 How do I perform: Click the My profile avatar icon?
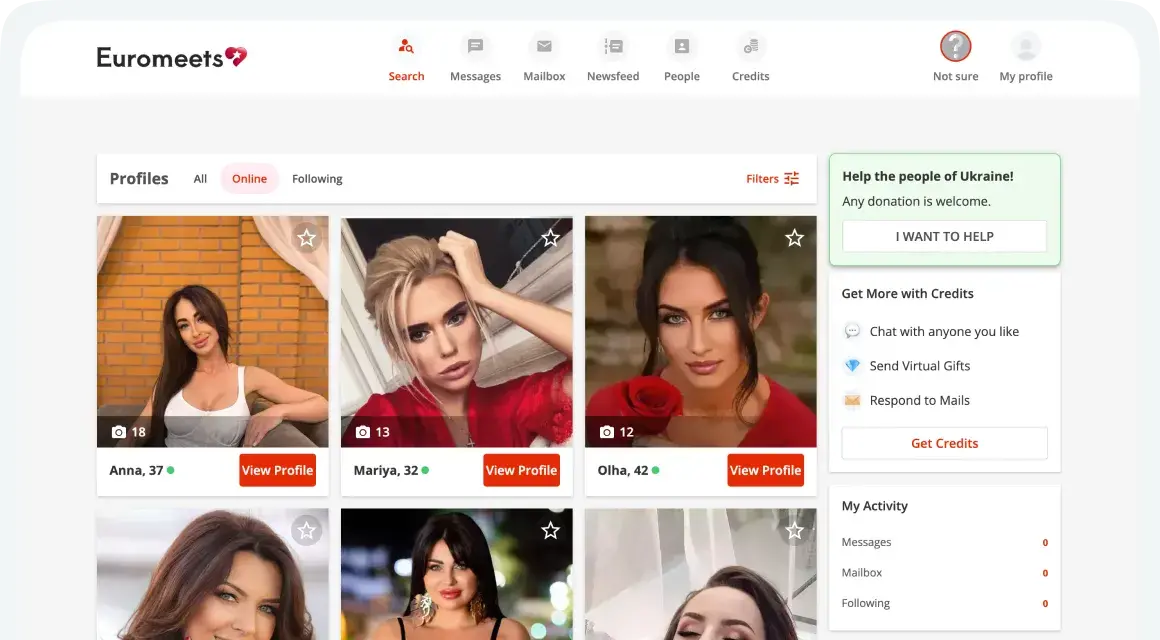pyautogui.click(x=1026, y=46)
